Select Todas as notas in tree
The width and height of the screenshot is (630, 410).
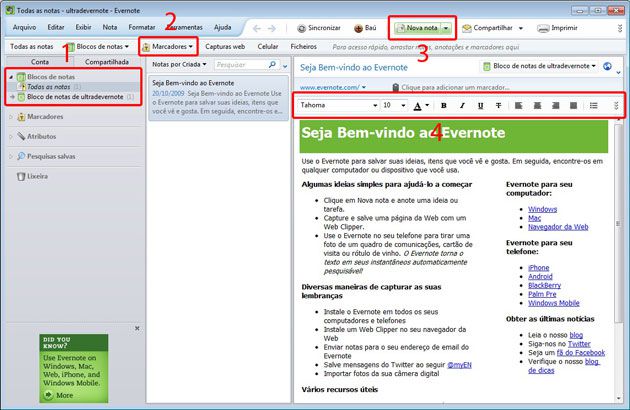[x=49, y=86]
